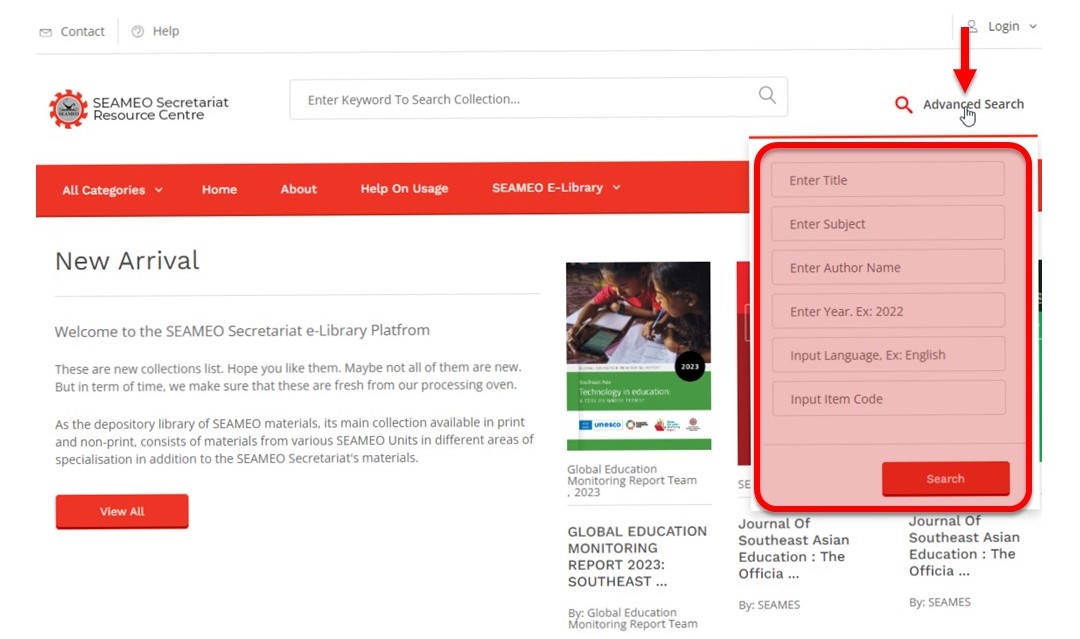Click the Contact envelope icon
Image resolution: width=1080 pixels, height=639 pixels.
45,32
